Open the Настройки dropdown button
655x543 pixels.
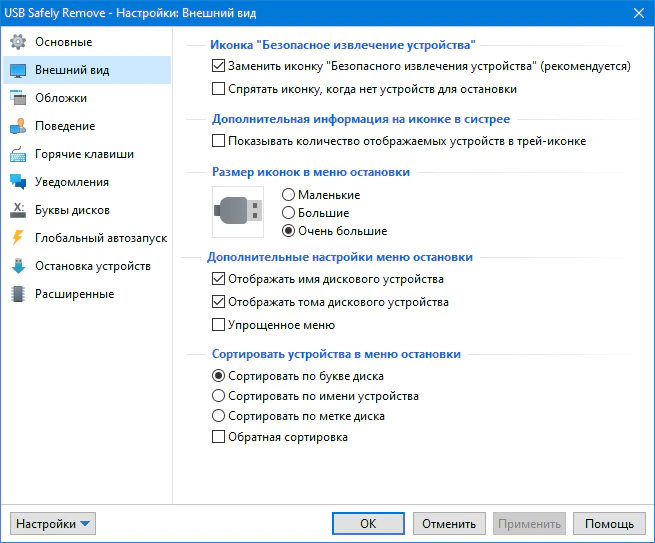click(54, 524)
